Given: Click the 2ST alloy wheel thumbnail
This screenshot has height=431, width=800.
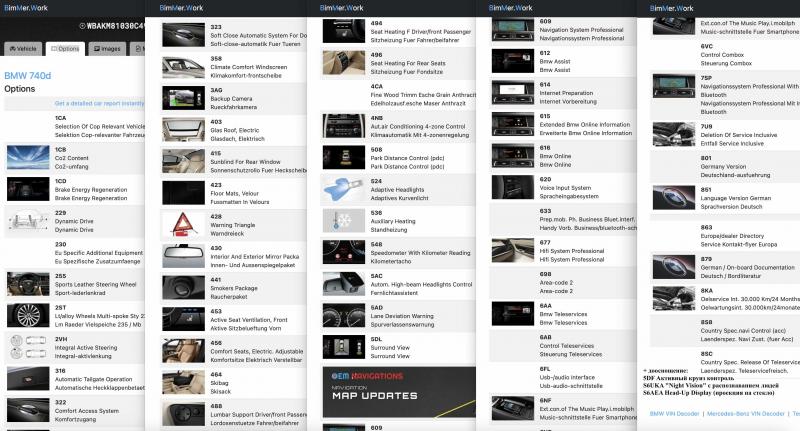Looking at the screenshot, I should coord(28,316).
